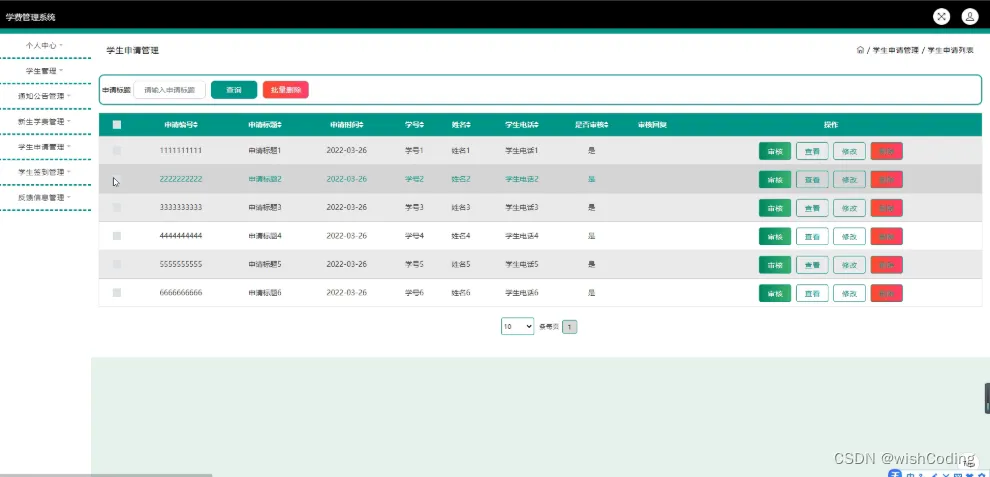Image resolution: width=990 pixels, height=477 pixels.
Task: Click 删除 button for row 1111111111
Action: [886, 151]
